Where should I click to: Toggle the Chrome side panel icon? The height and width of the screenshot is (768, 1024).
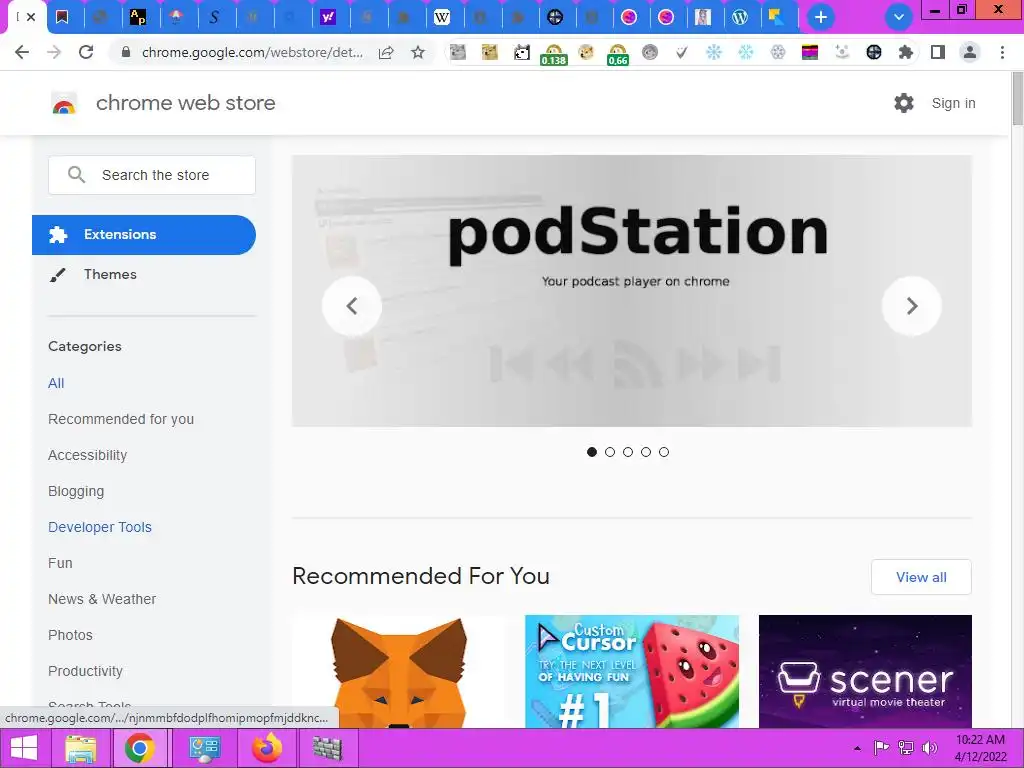[938, 52]
